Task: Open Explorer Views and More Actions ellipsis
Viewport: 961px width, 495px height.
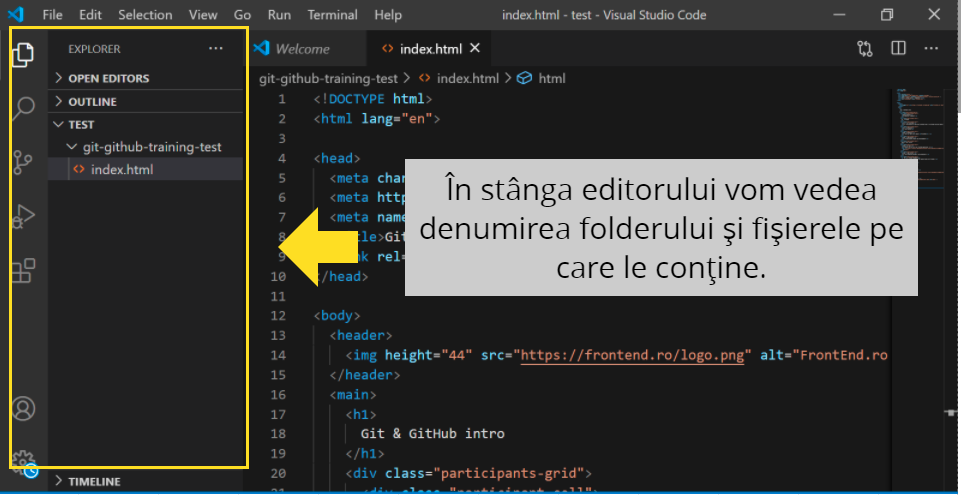Action: coord(216,48)
